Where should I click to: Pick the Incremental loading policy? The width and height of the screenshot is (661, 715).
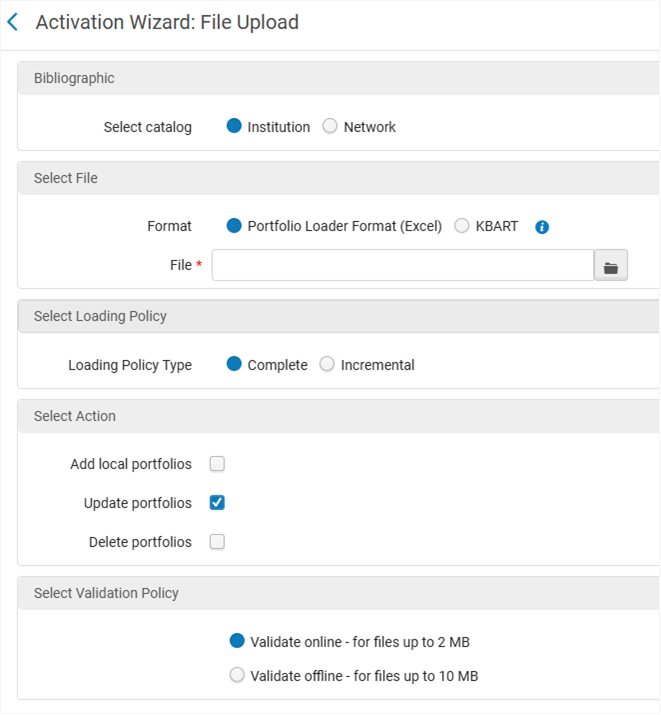(x=327, y=365)
